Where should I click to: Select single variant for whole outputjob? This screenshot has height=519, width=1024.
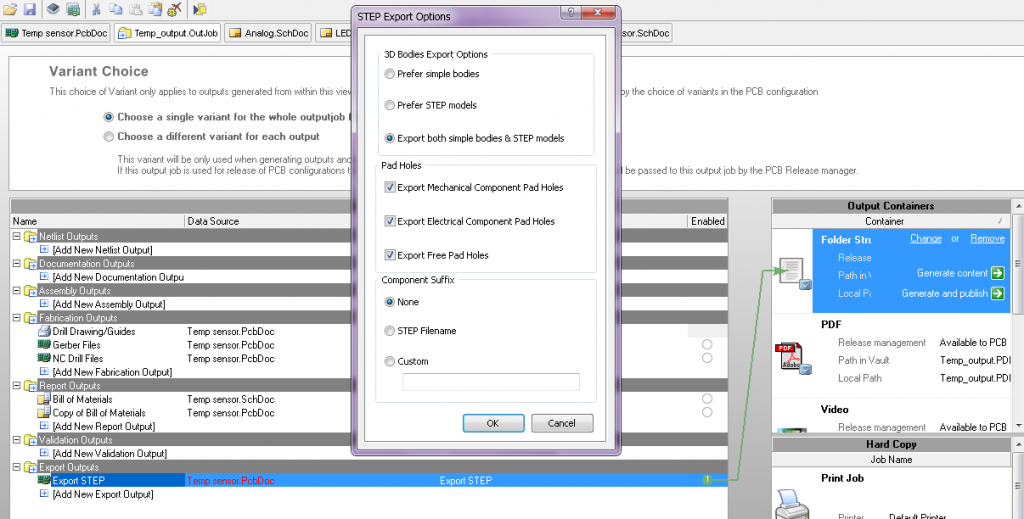(x=108, y=117)
